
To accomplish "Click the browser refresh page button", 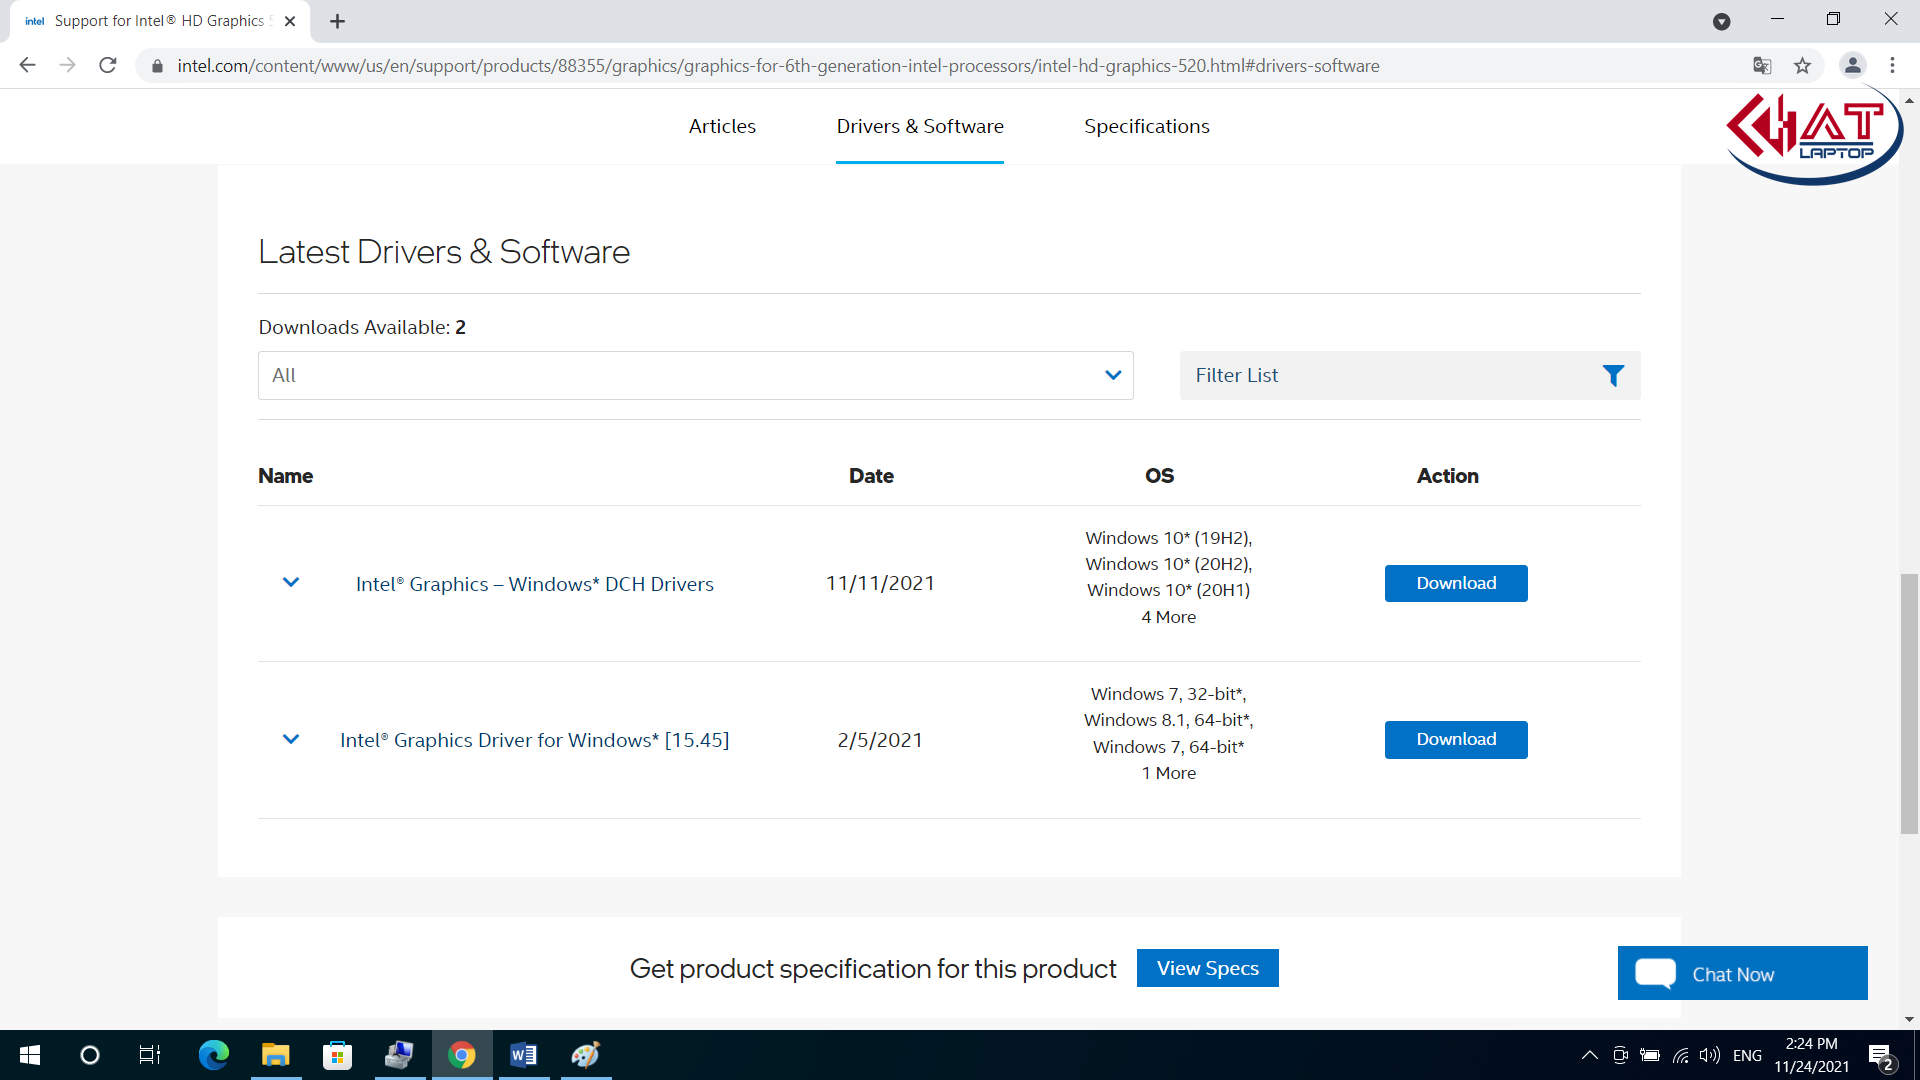I will [109, 65].
